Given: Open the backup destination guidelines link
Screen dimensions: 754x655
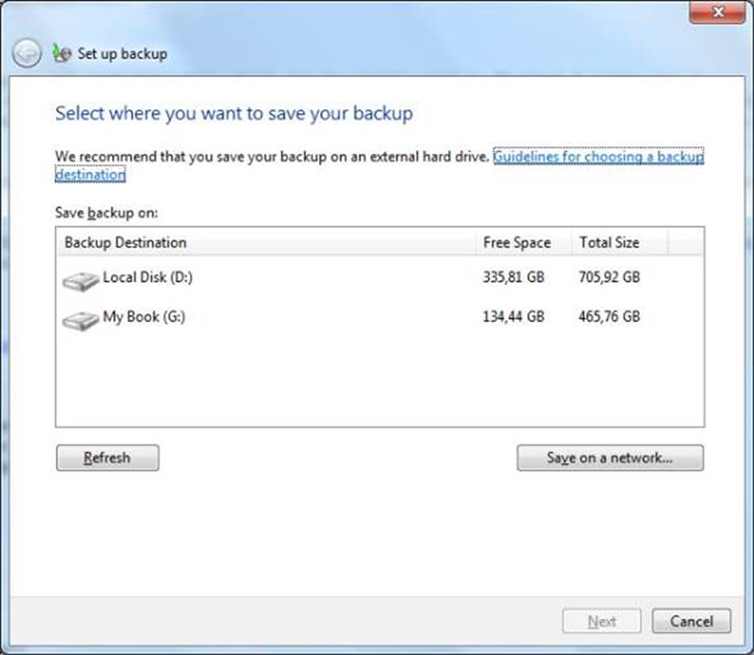Looking at the screenshot, I should (x=598, y=157).
